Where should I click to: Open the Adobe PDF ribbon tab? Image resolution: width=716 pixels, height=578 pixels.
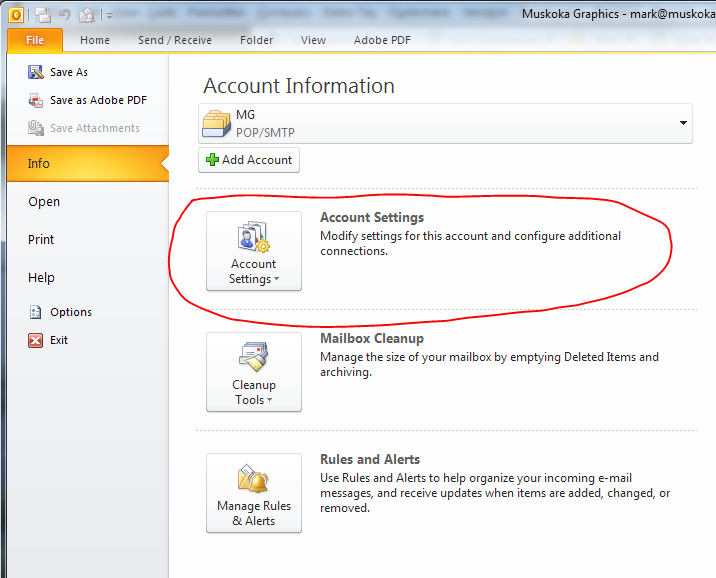pos(382,40)
